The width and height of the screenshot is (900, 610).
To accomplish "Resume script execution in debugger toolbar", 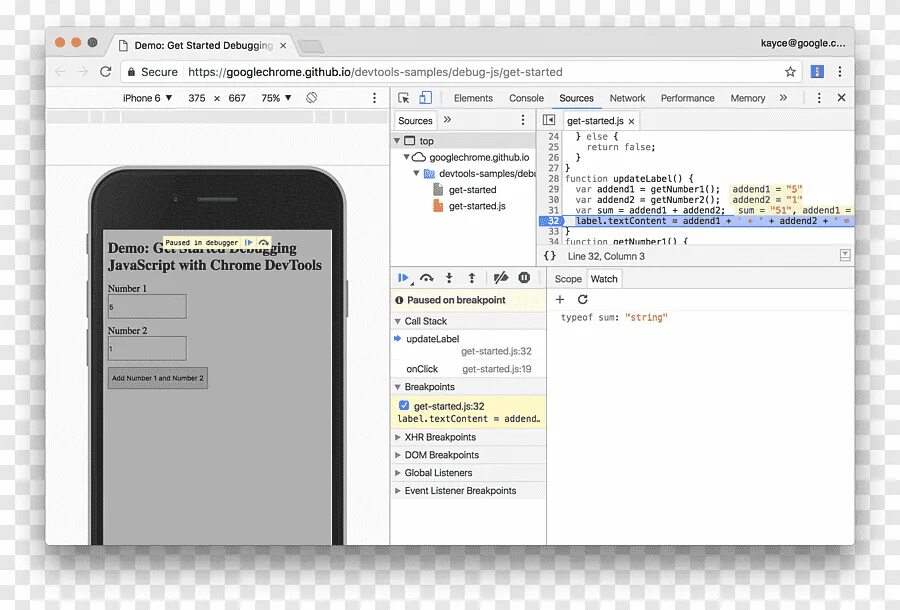I will click(x=403, y=278).
